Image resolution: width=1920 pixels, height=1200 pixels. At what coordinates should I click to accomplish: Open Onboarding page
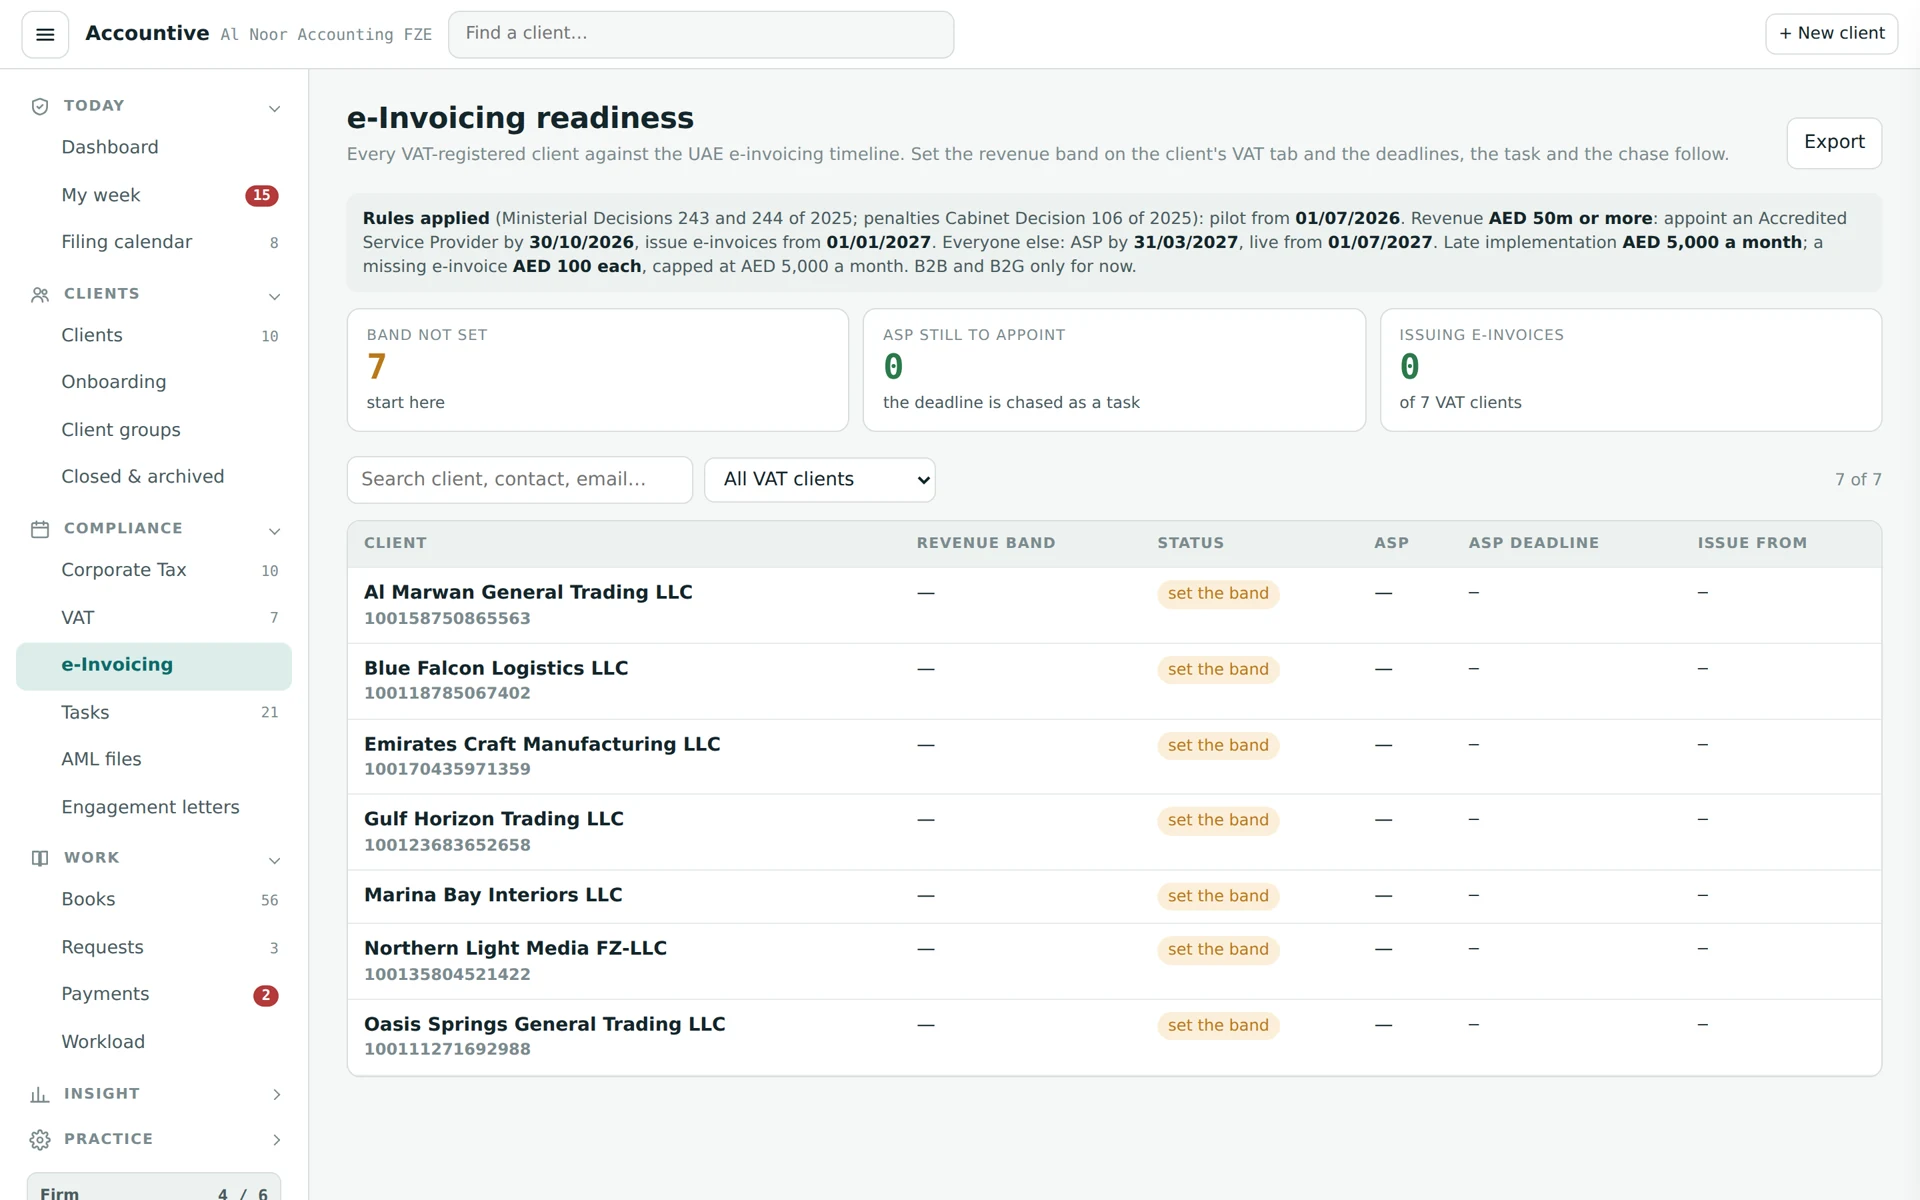coord(154,383)
